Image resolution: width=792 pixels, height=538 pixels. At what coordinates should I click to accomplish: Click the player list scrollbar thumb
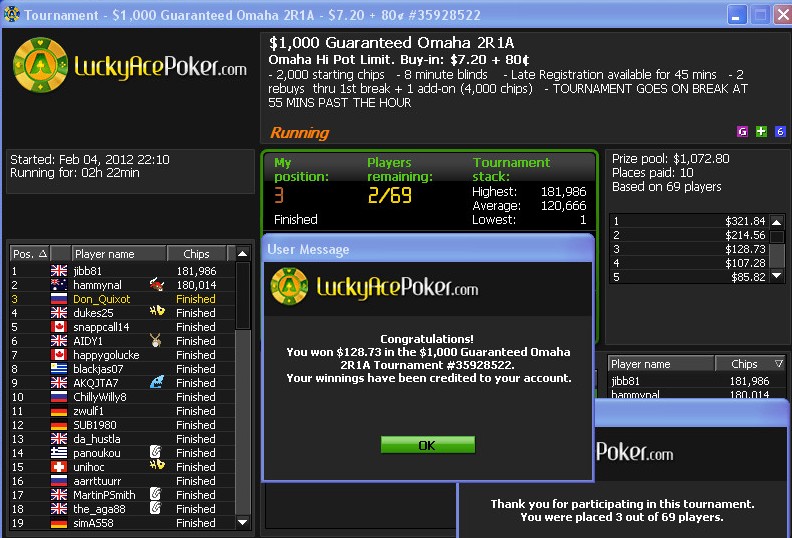pos(243,296)
